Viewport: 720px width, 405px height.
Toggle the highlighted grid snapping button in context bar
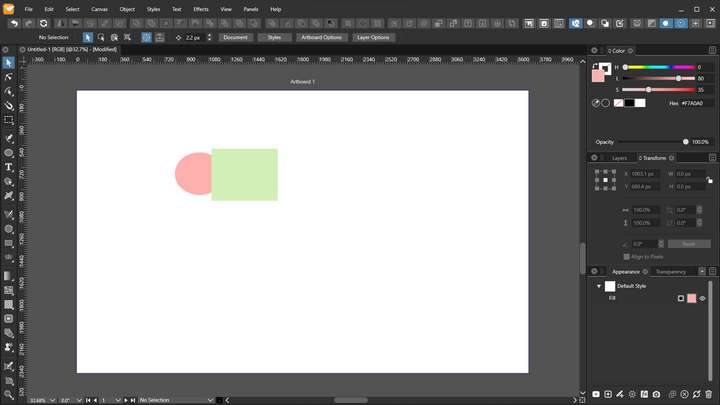pos(146,38)
